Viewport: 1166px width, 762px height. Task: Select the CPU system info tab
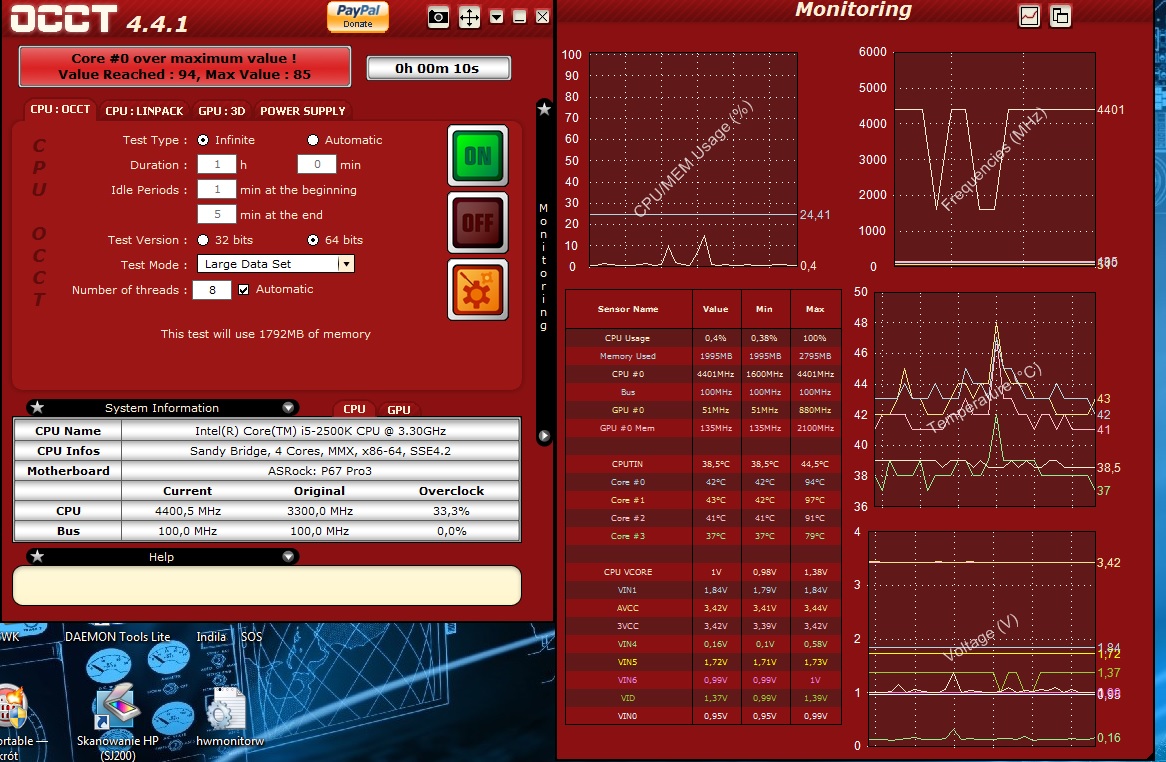[354, 409]
